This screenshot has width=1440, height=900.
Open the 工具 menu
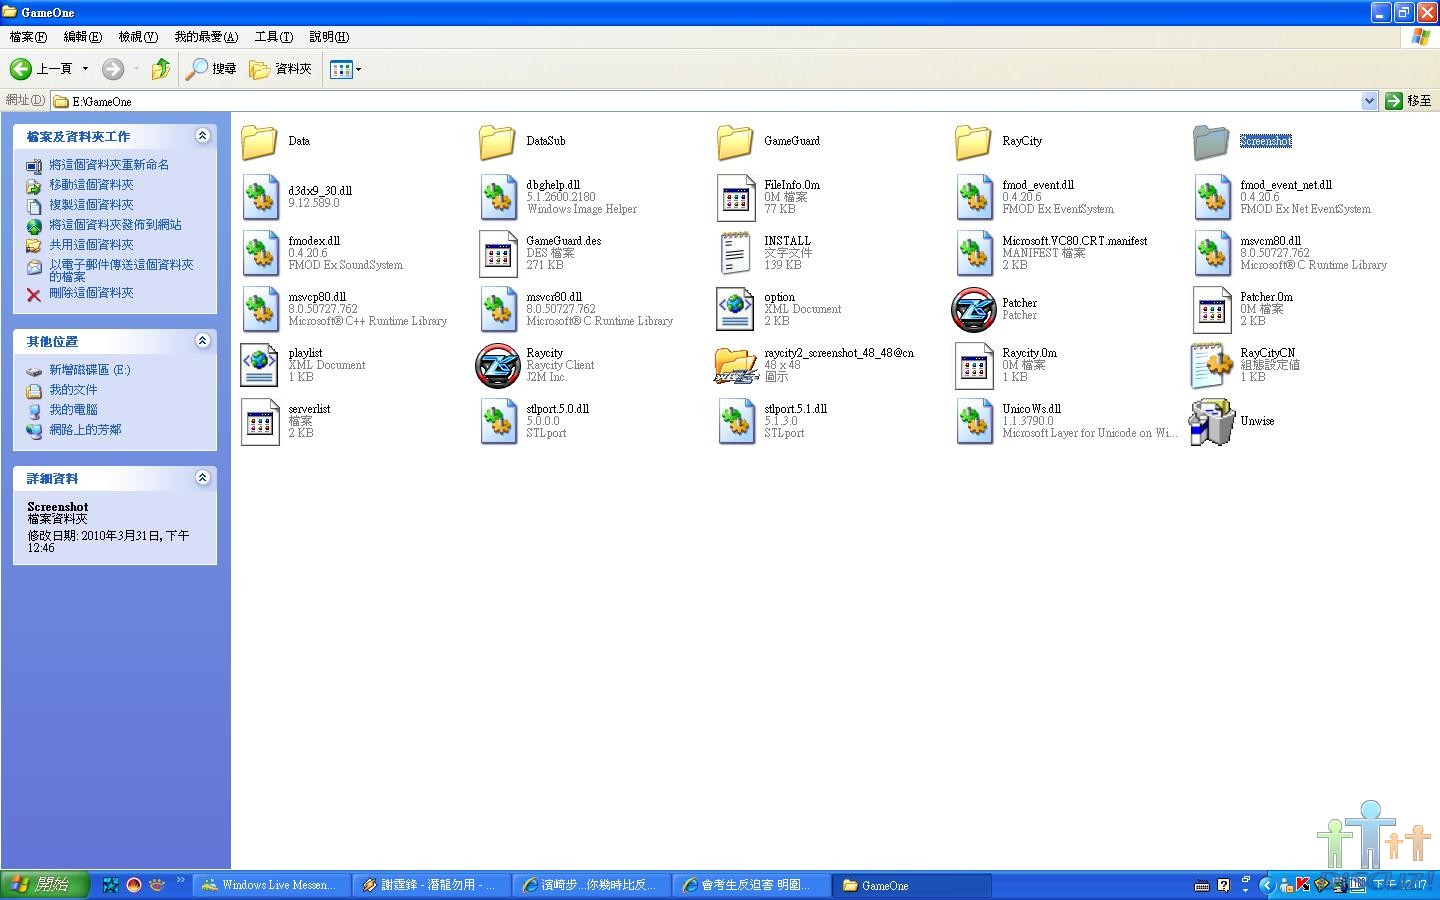pos(273,37)
